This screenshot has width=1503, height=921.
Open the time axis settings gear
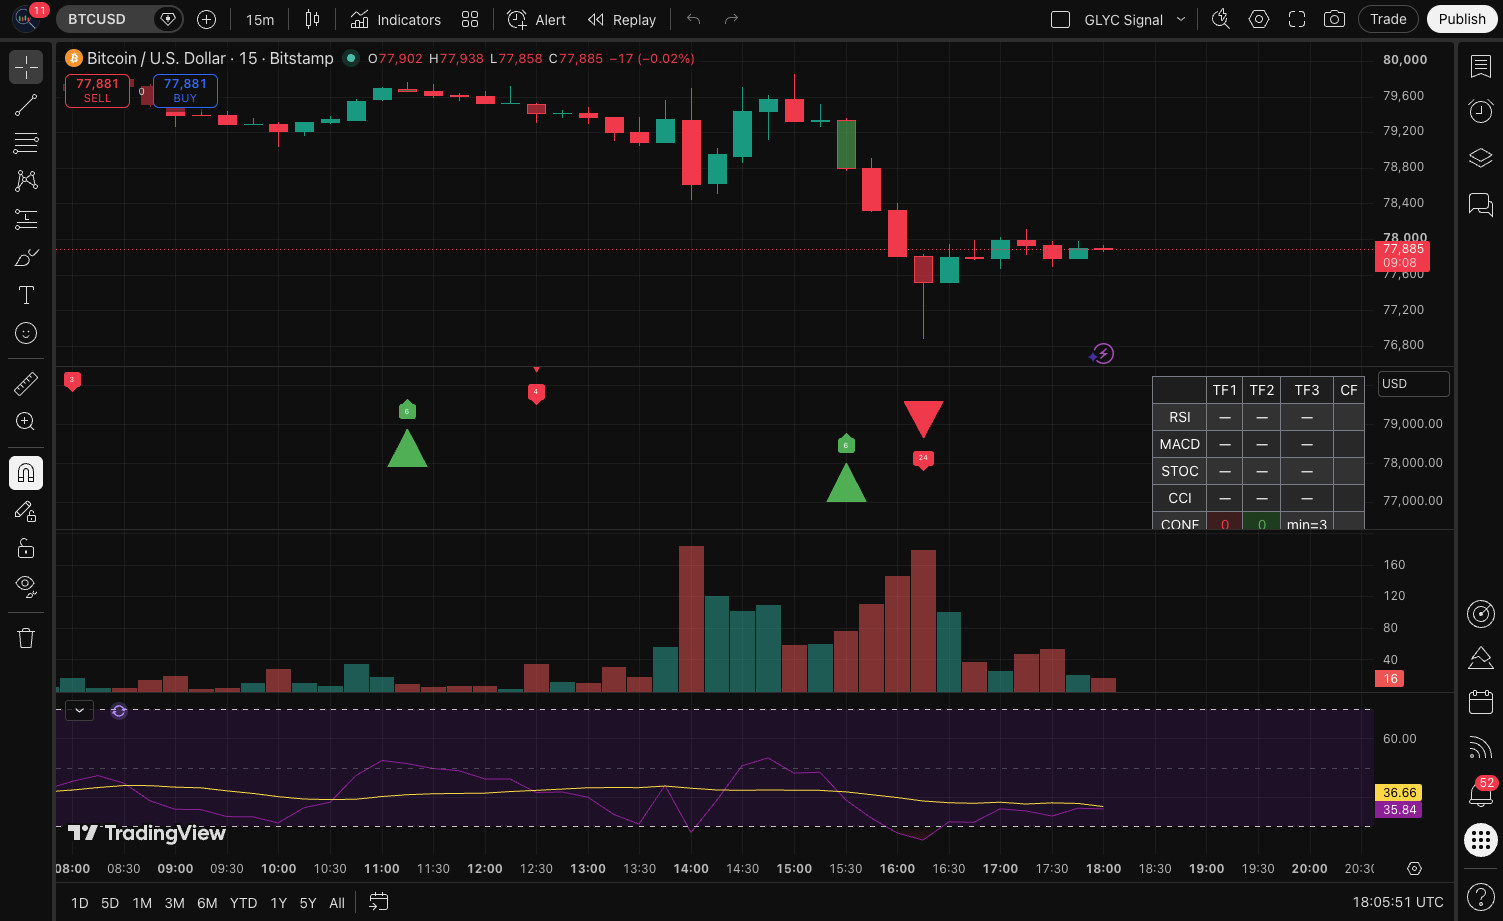1414,868
